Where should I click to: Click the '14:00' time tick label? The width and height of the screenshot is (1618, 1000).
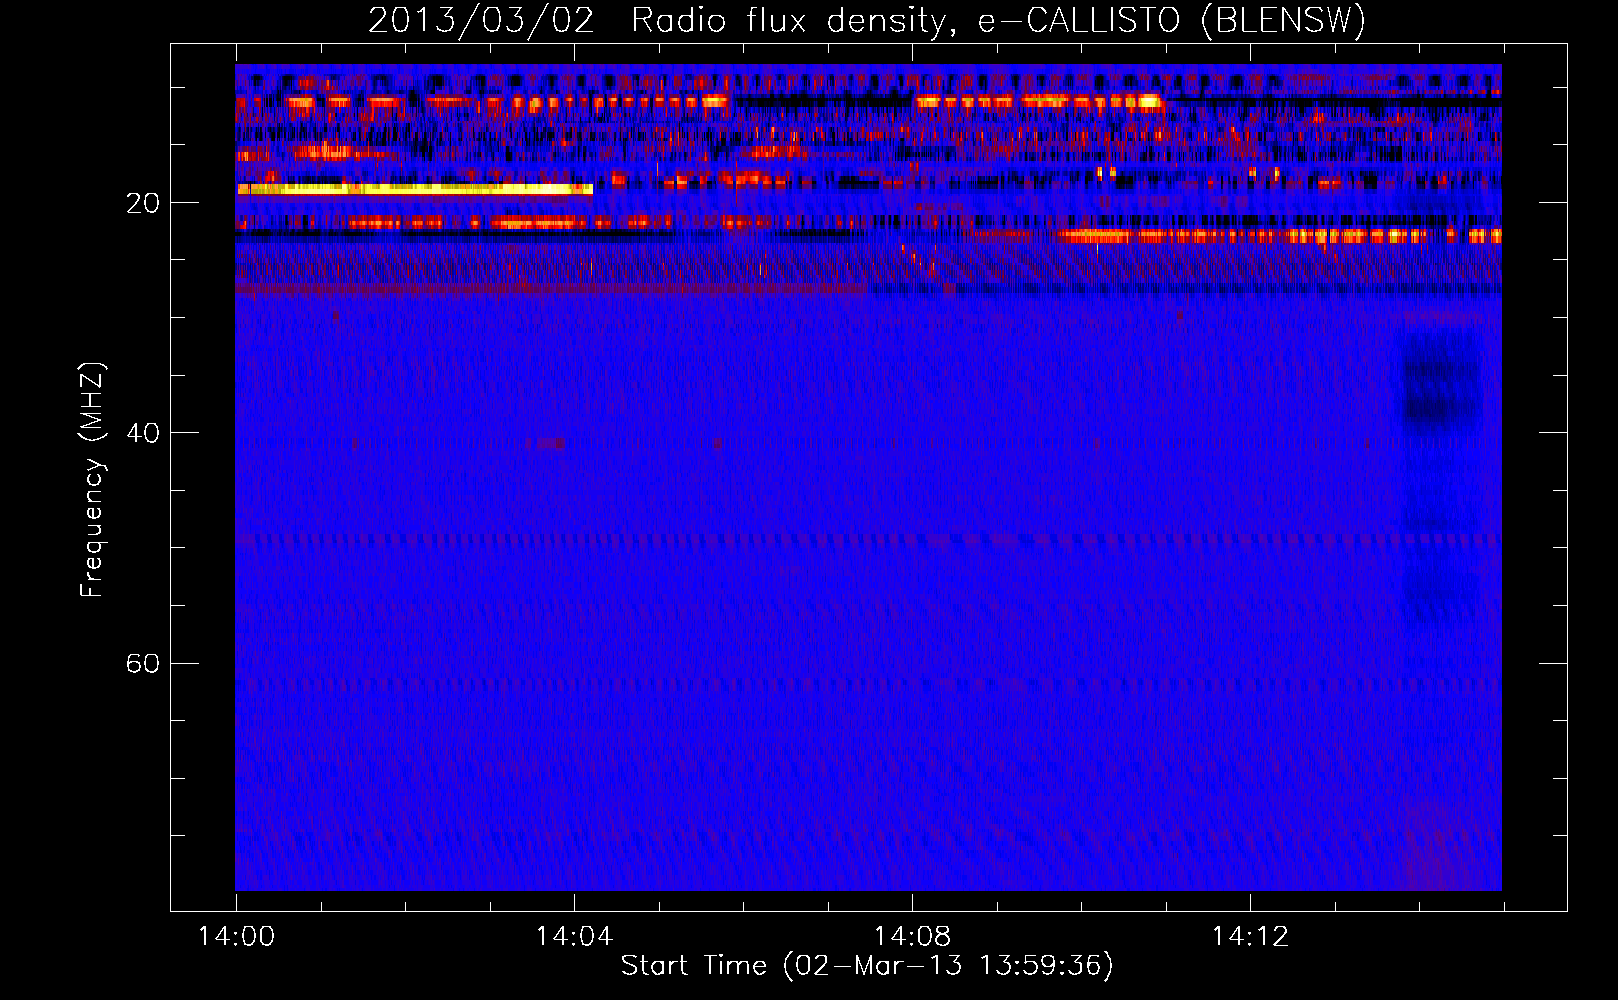coord(236,936)
